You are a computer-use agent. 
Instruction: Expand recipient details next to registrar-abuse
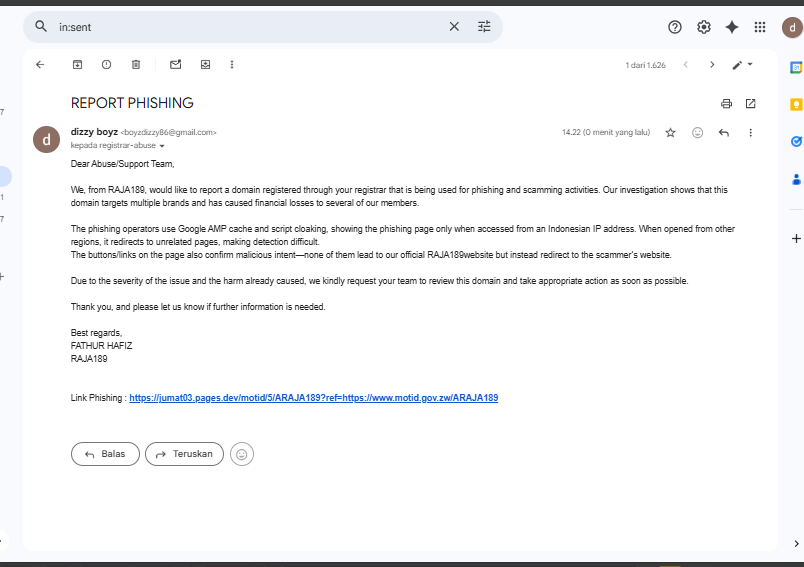162,146
